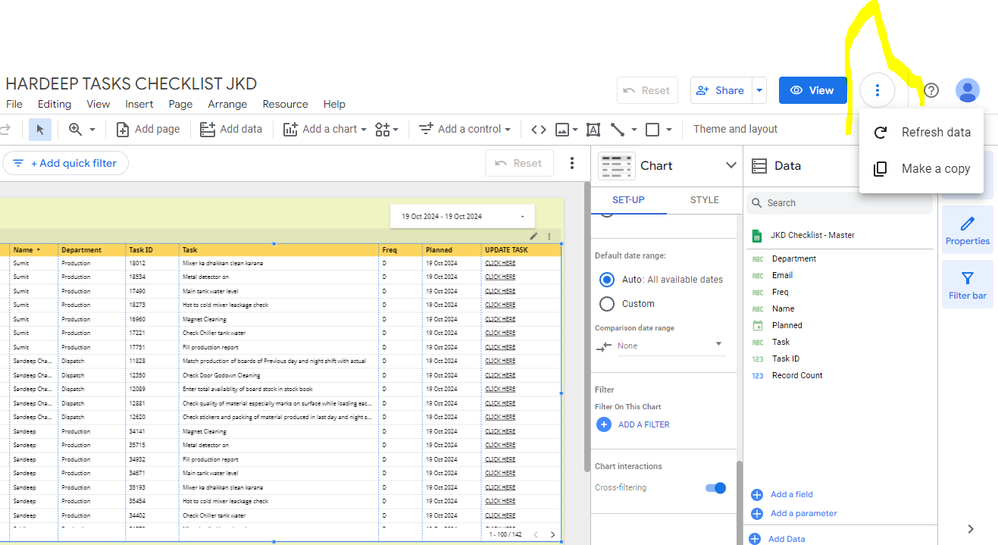Expand the Chart type chevron
The height and width of the screenshot is (545, 998).
(731, 166)
